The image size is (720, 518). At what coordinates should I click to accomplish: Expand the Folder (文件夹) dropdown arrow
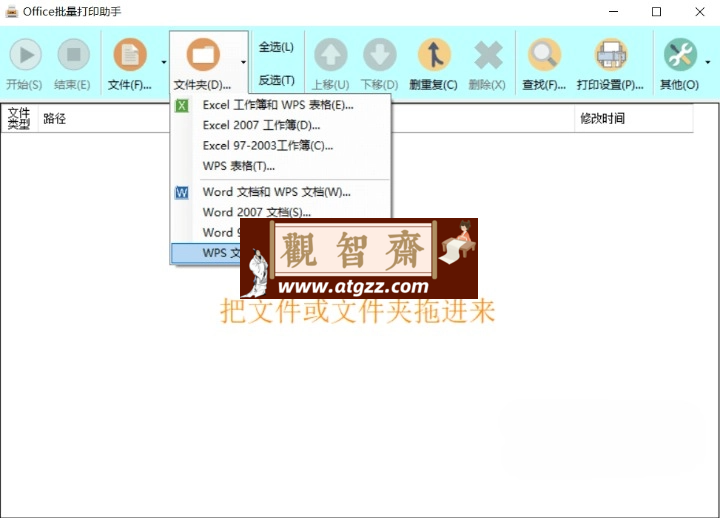pos(243,62)
